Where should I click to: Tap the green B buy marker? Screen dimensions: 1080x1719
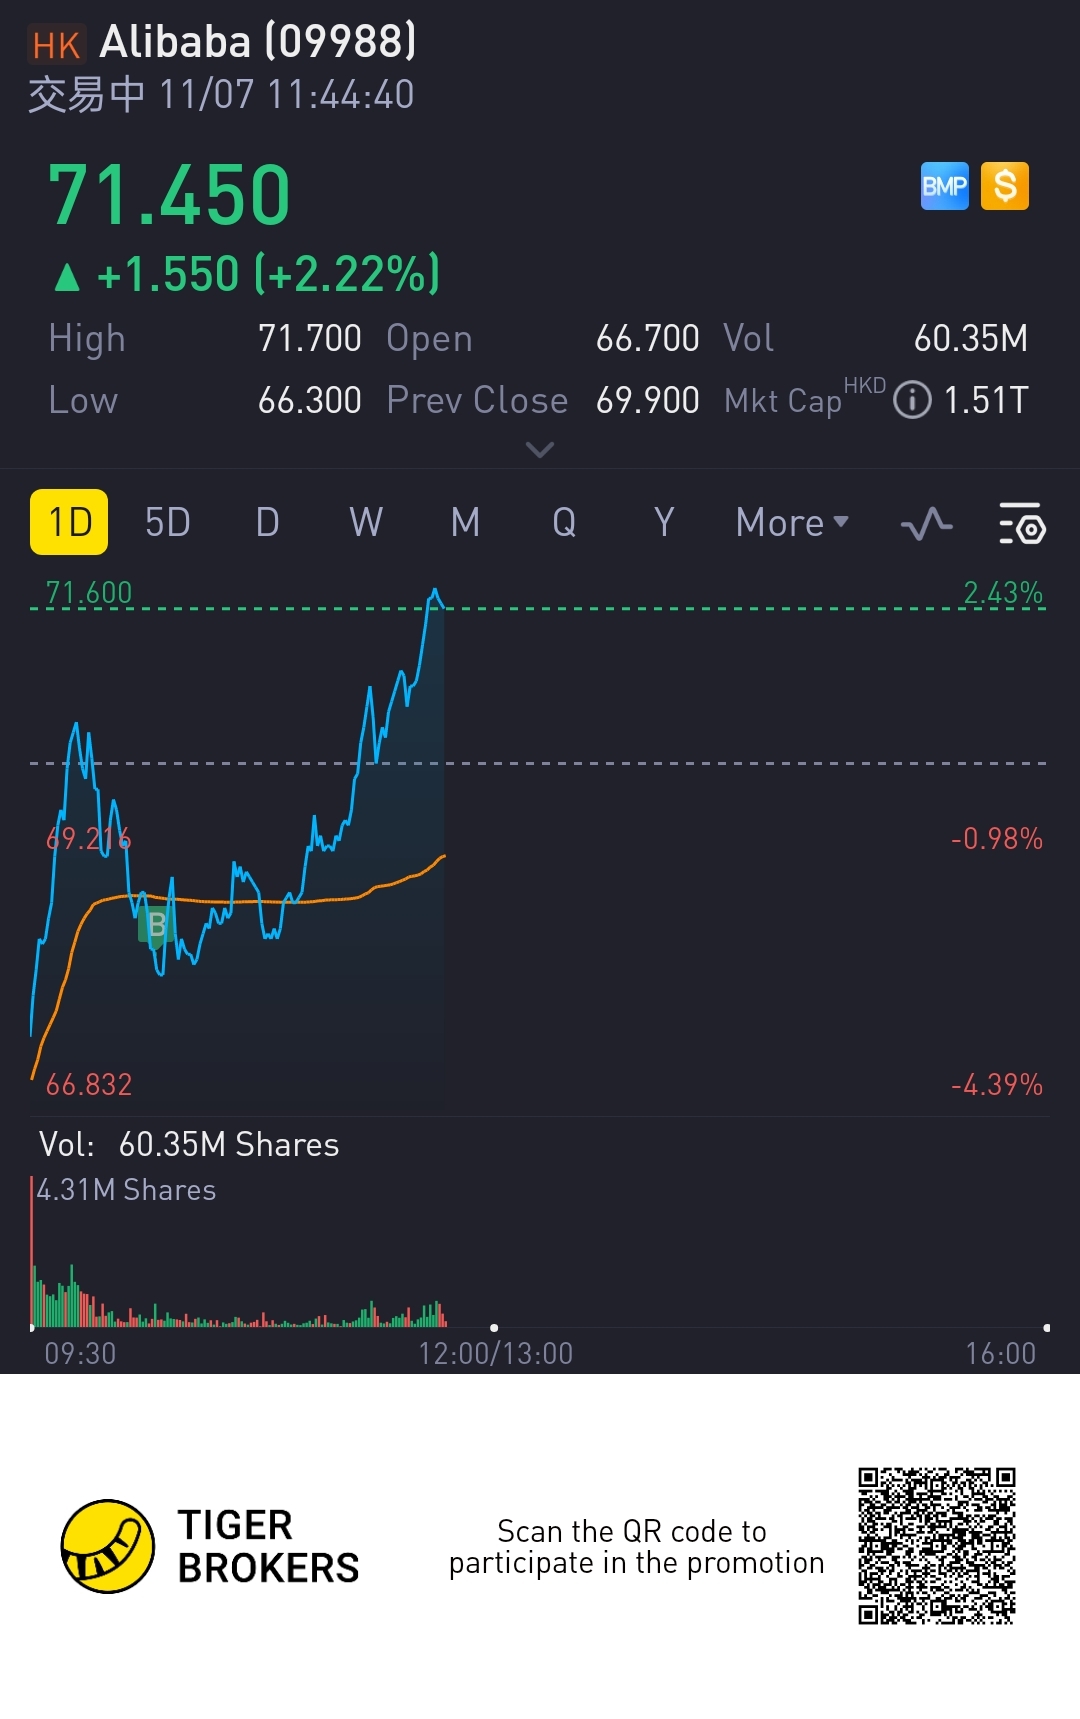pyautogui.click(x=156, y=925)
